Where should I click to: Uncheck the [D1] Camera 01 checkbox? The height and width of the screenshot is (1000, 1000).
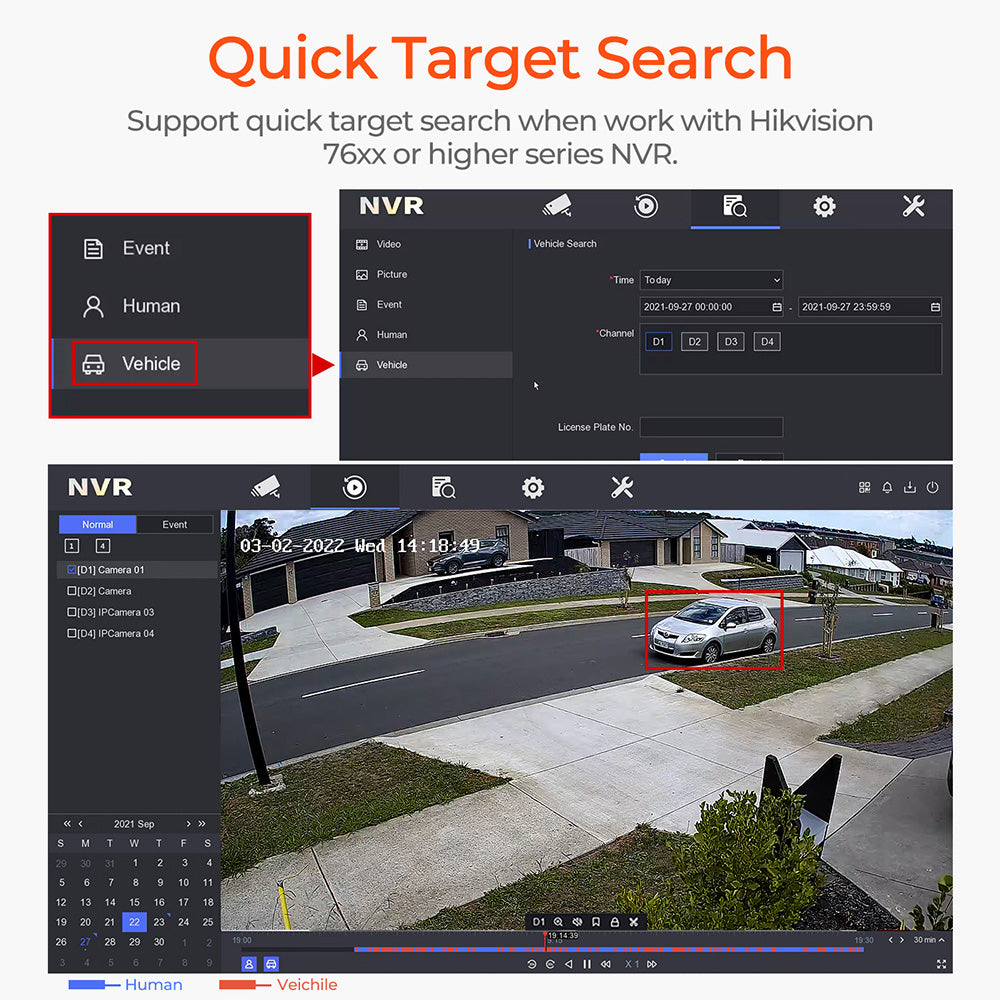point(72,570)
